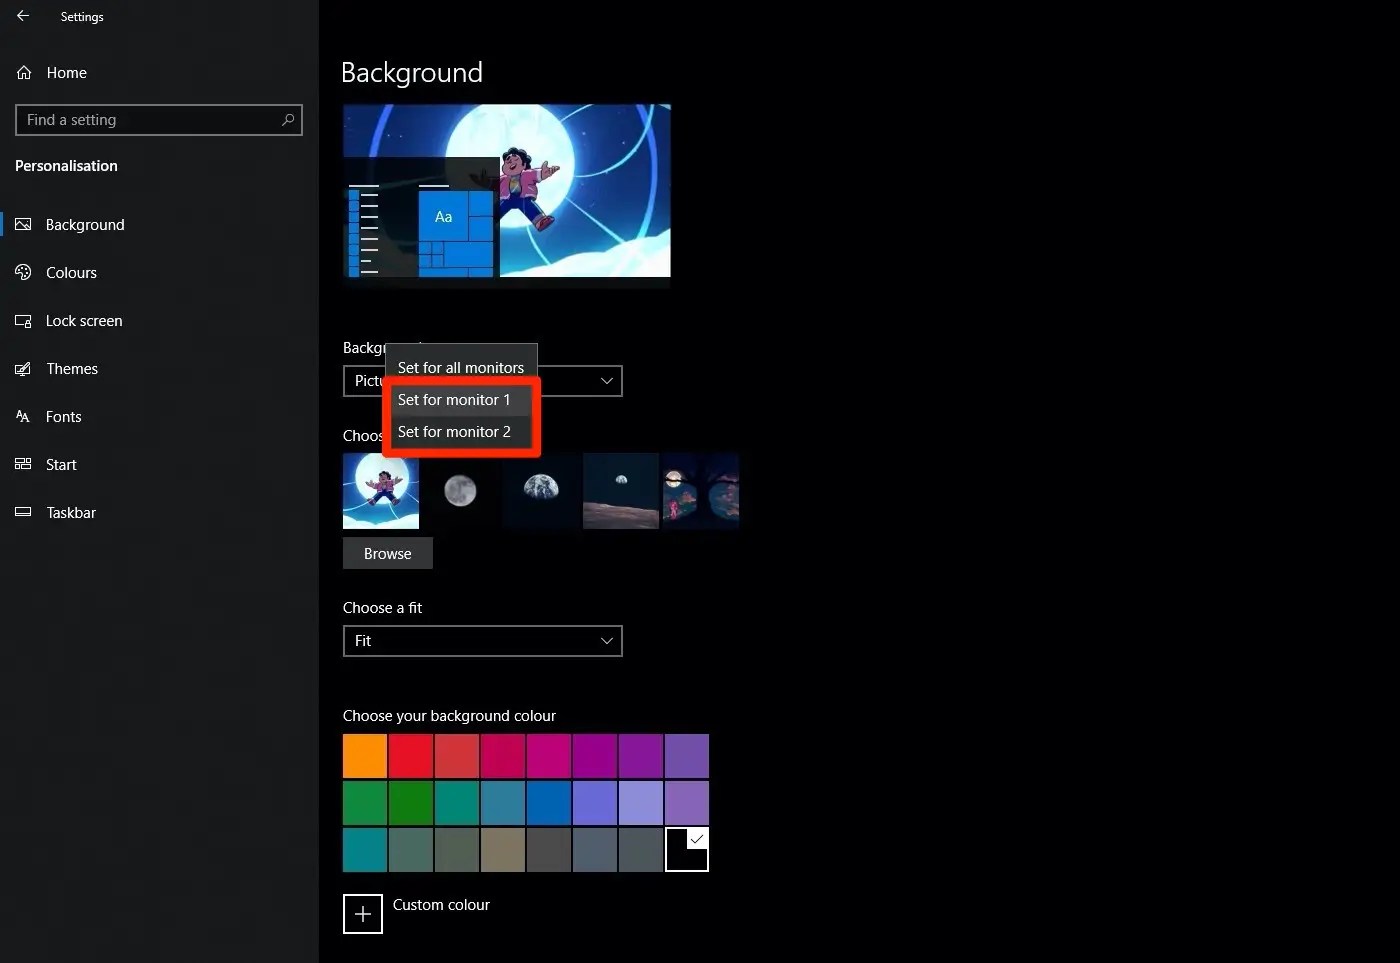Choose Set for all monitors
The width and height of the screenshot is (1400, 963).
click(x=460, y=367)
